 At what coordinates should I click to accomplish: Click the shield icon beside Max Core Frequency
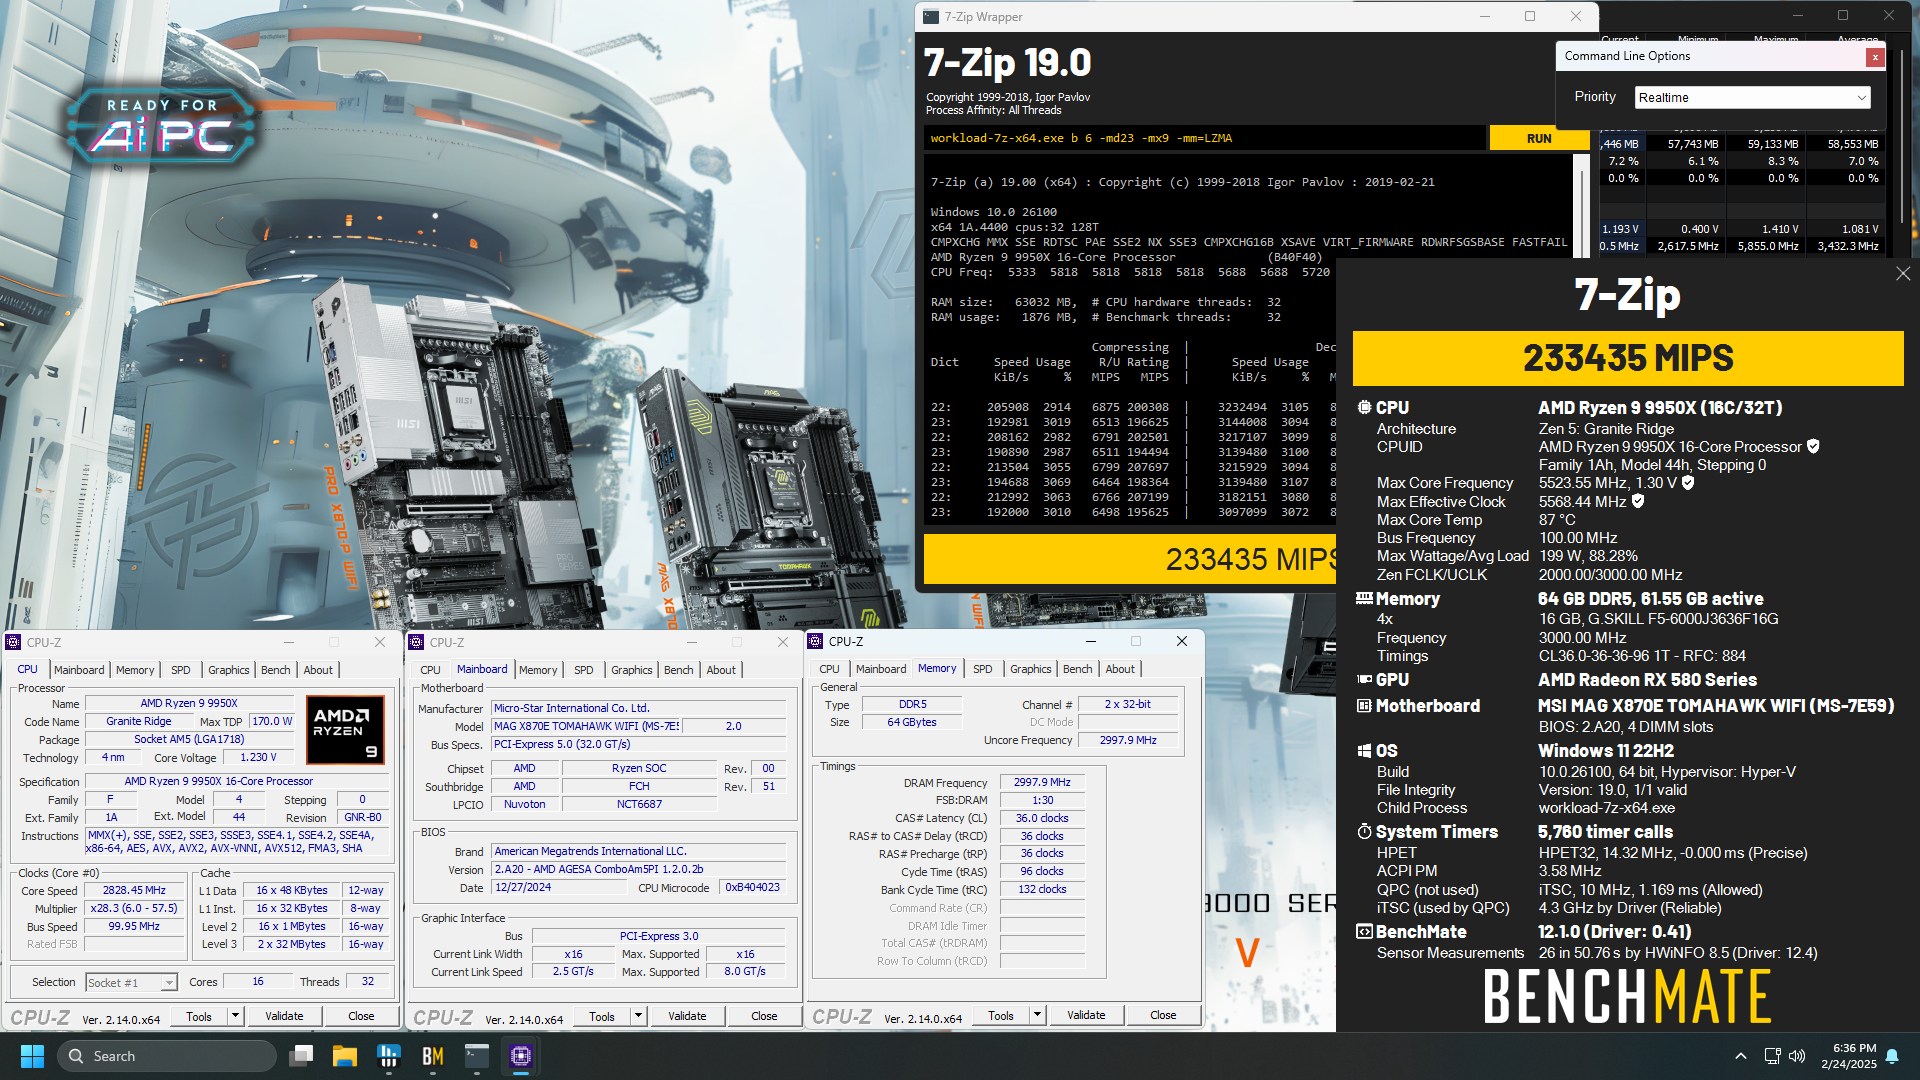pos(1688,483)
